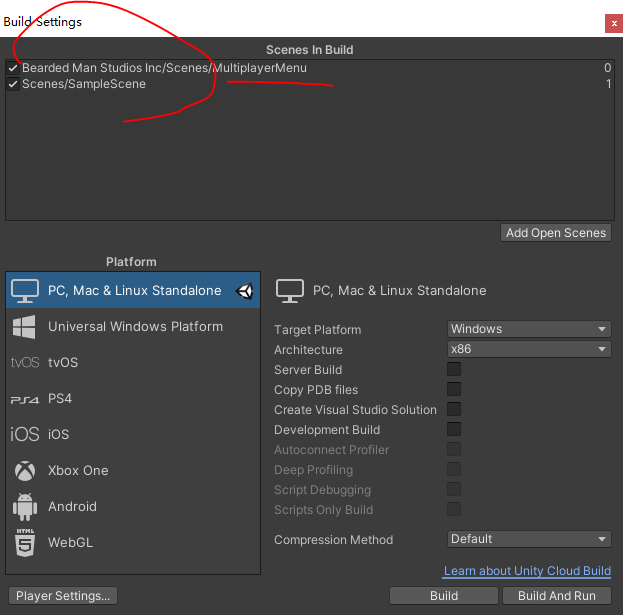
Task: Click the PS4 platform logo icon
Action: [x=25, y=399]
